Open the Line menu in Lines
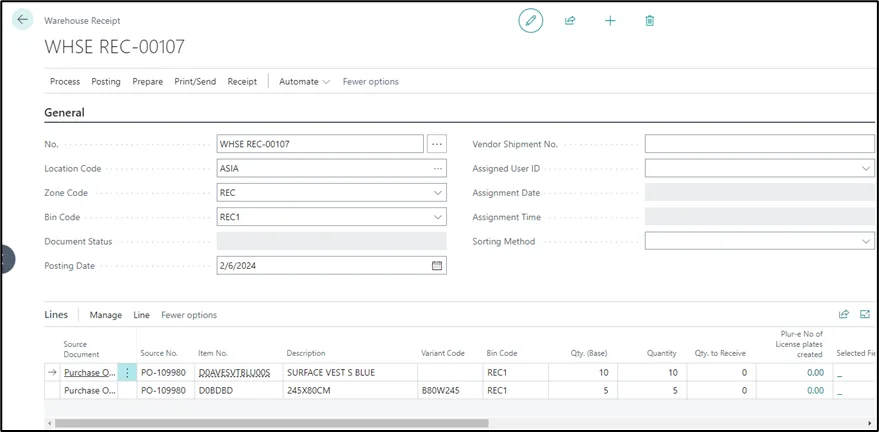Image resolution: width=879 pixels, height=432 pixels. click(141, 315)
